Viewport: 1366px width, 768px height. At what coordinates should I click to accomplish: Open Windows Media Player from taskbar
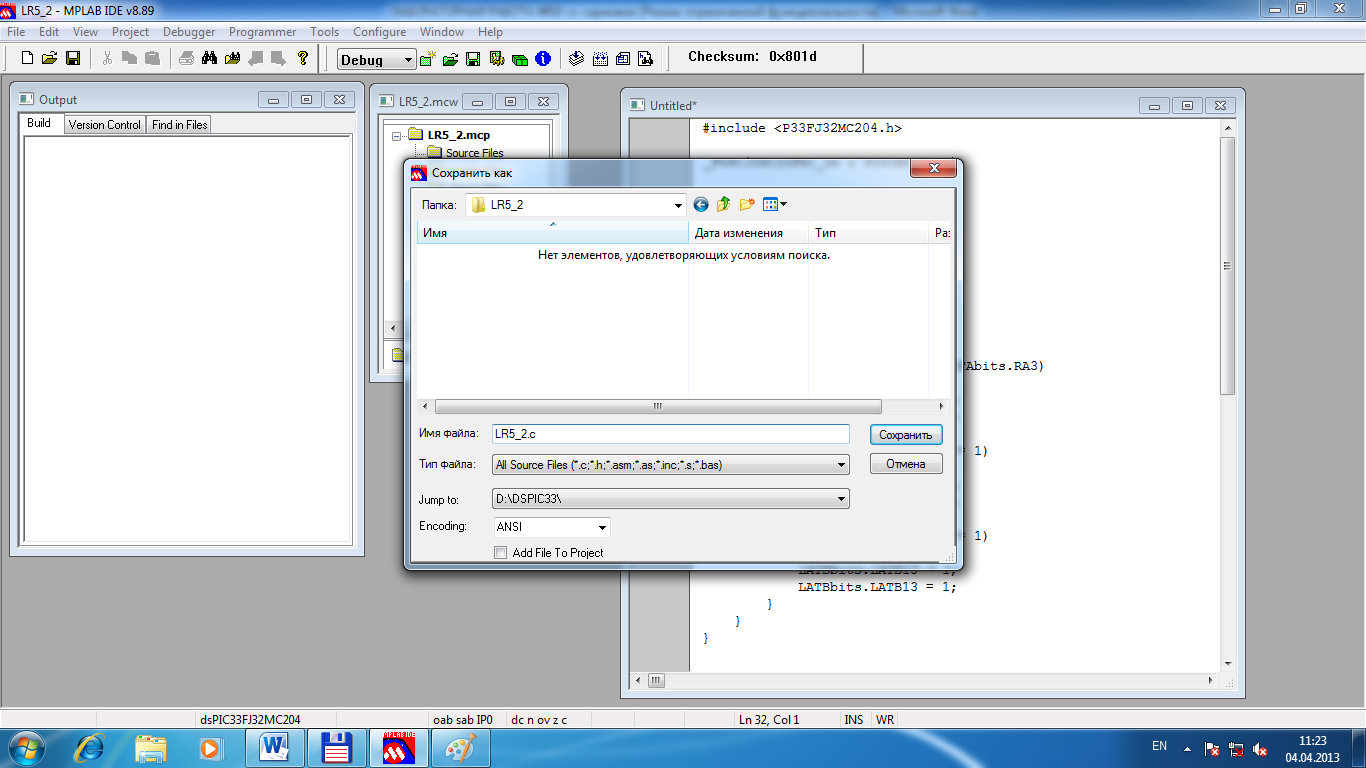click(x=211, y=747)
